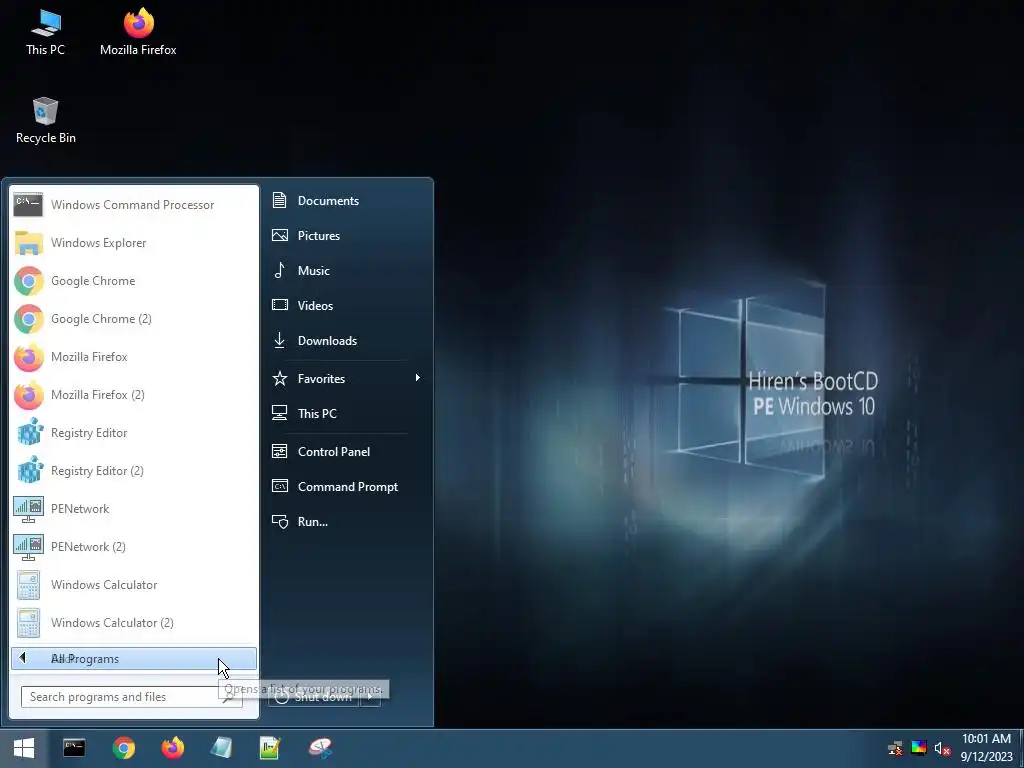Open the This PC desktop icon

(46, 32)
